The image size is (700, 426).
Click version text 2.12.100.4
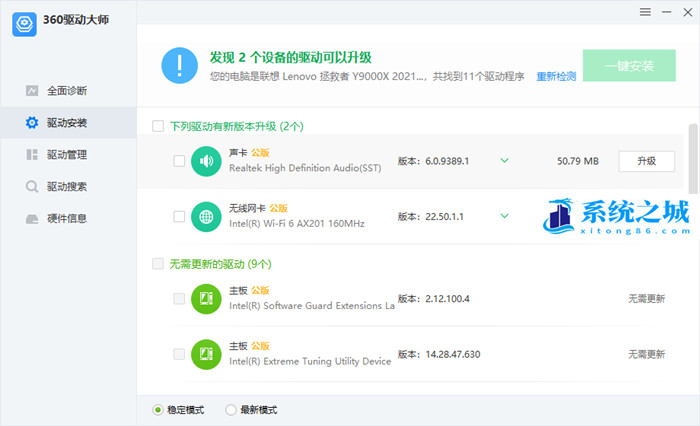point(447,299)
